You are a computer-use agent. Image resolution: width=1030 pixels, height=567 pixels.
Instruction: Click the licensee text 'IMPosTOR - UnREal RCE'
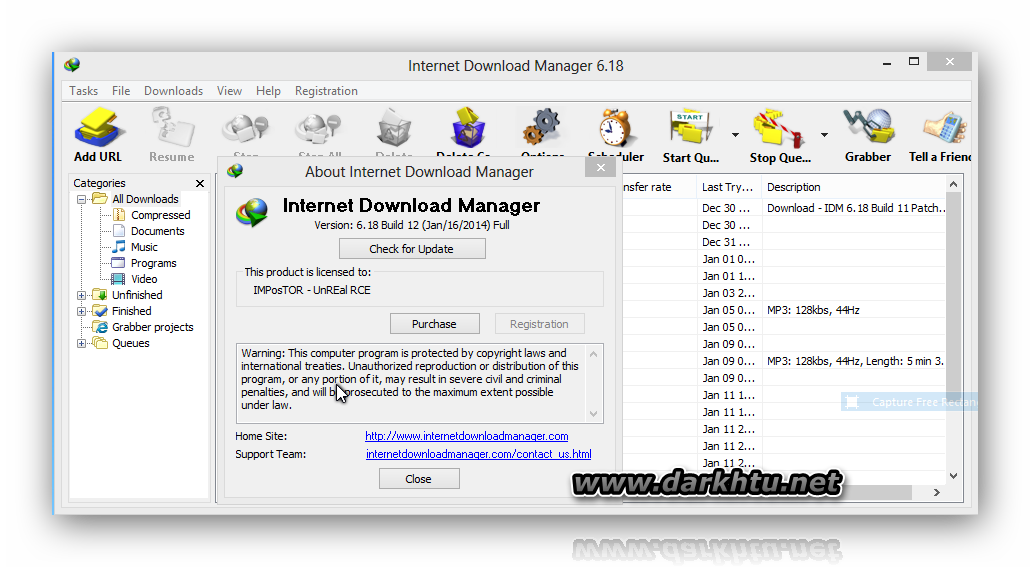(312, 290)
